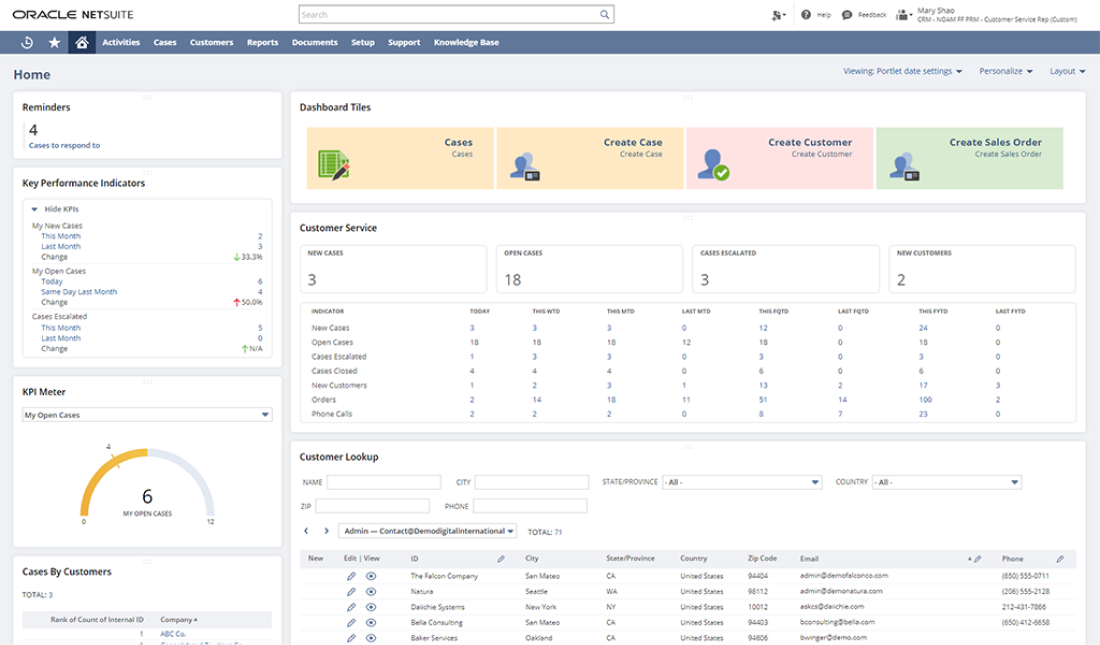
Task: View Natura record via eye icon
Action: (371, 592)
